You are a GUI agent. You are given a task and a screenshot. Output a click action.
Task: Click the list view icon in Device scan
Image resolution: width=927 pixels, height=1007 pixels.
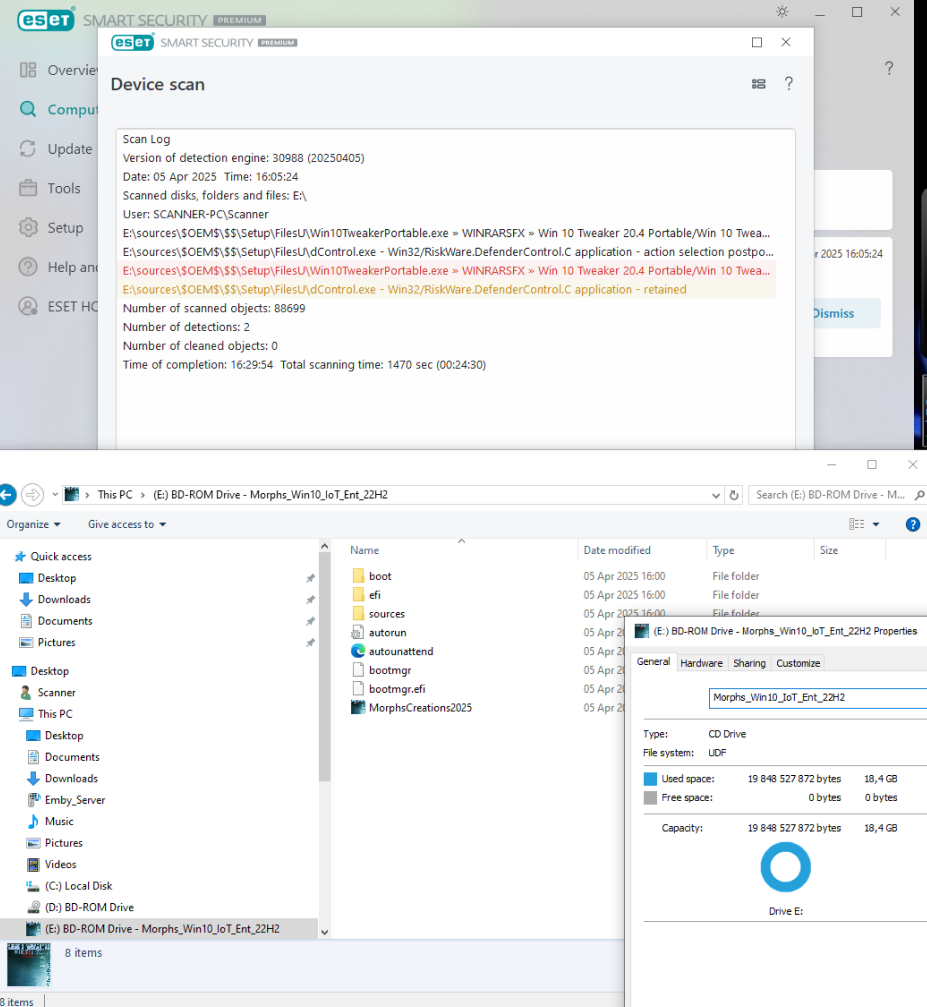tap(759, 84)
